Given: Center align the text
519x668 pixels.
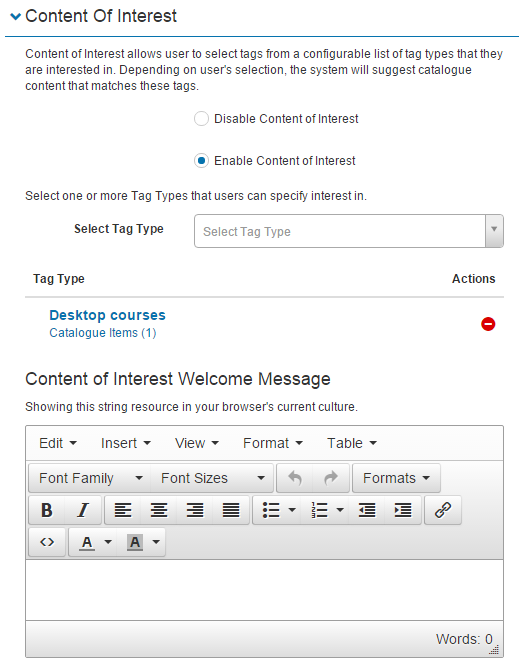Looking at the screenshot, I should [159, 510].
